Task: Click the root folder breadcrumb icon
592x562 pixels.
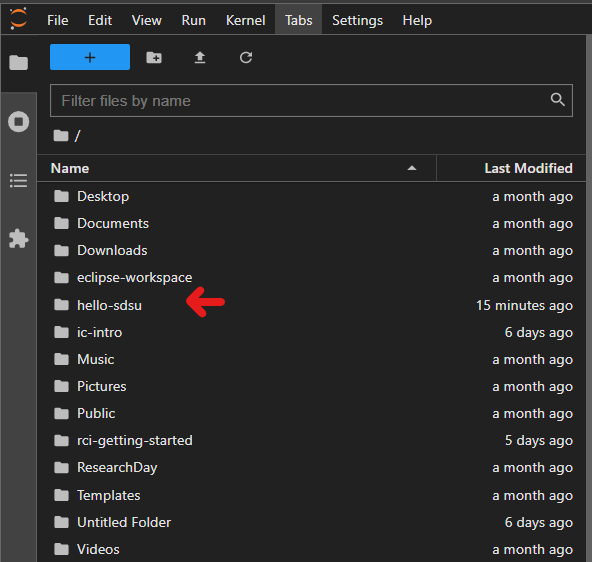Action: [61, 135]
